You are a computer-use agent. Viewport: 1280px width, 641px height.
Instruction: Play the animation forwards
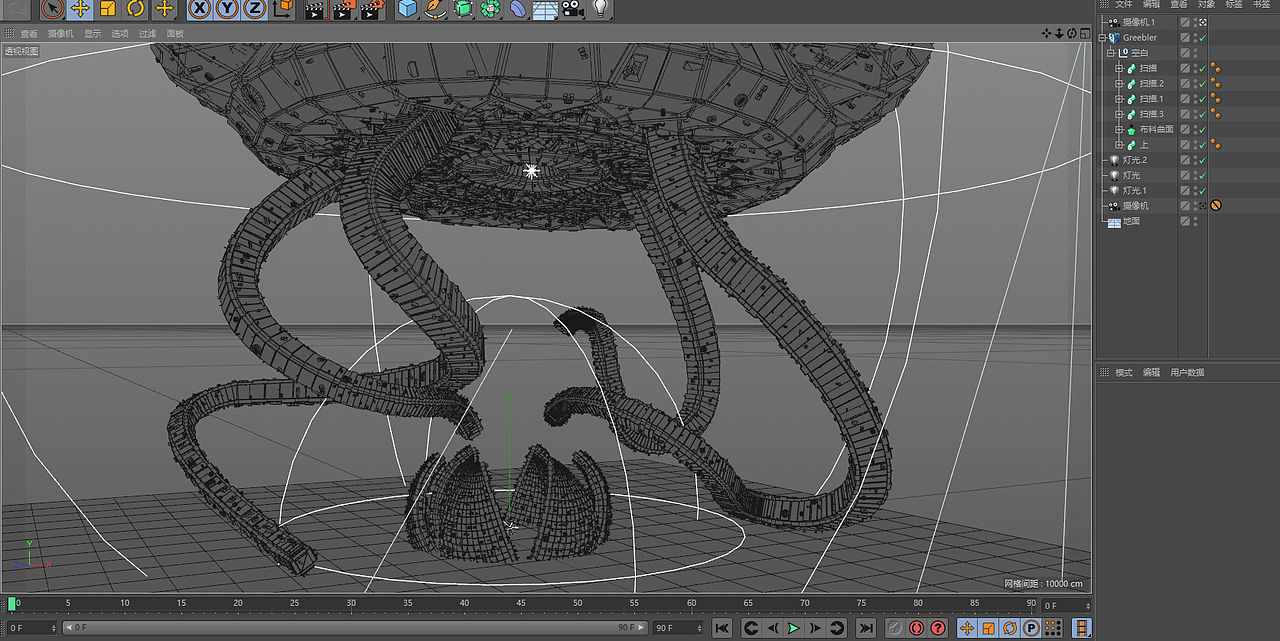coord(793,628)
